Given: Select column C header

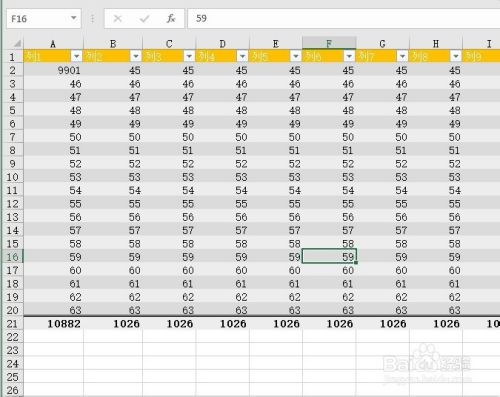Looking at the screenshot, I should 169,44.
